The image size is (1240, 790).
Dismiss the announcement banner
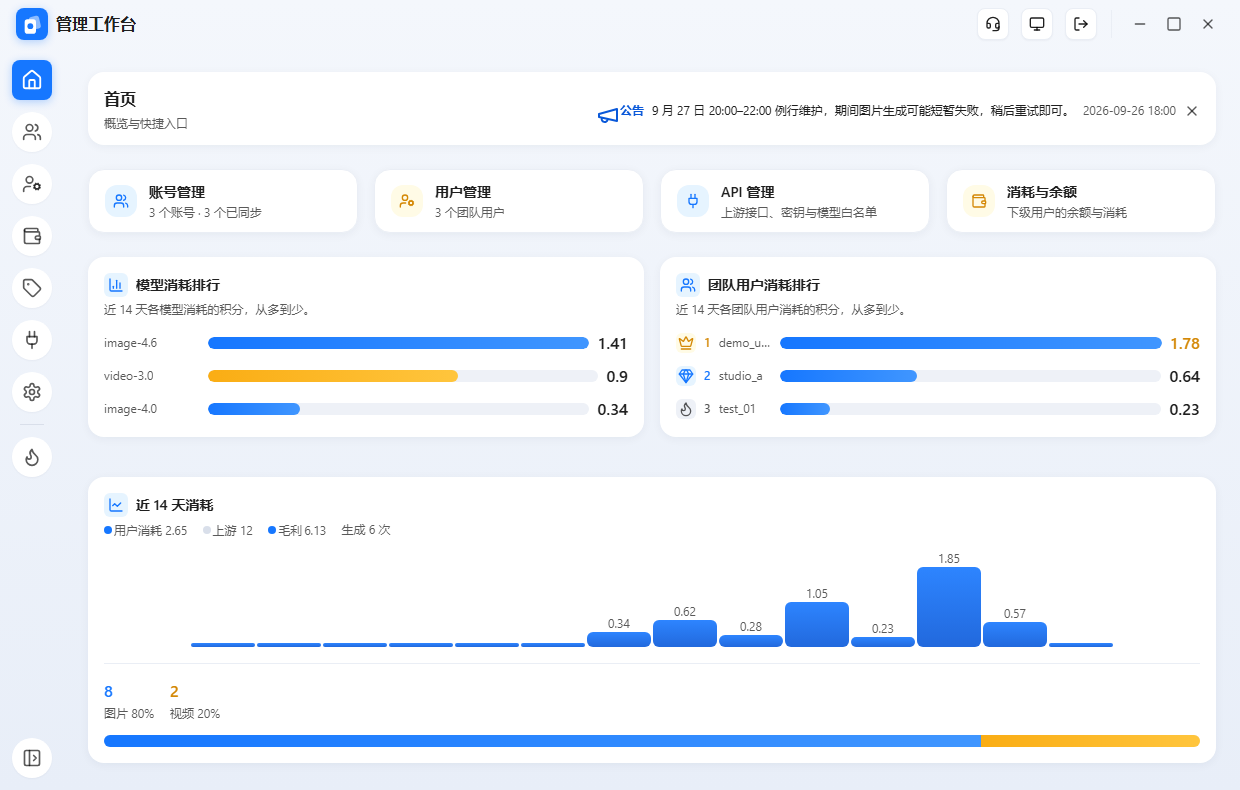1192,111
